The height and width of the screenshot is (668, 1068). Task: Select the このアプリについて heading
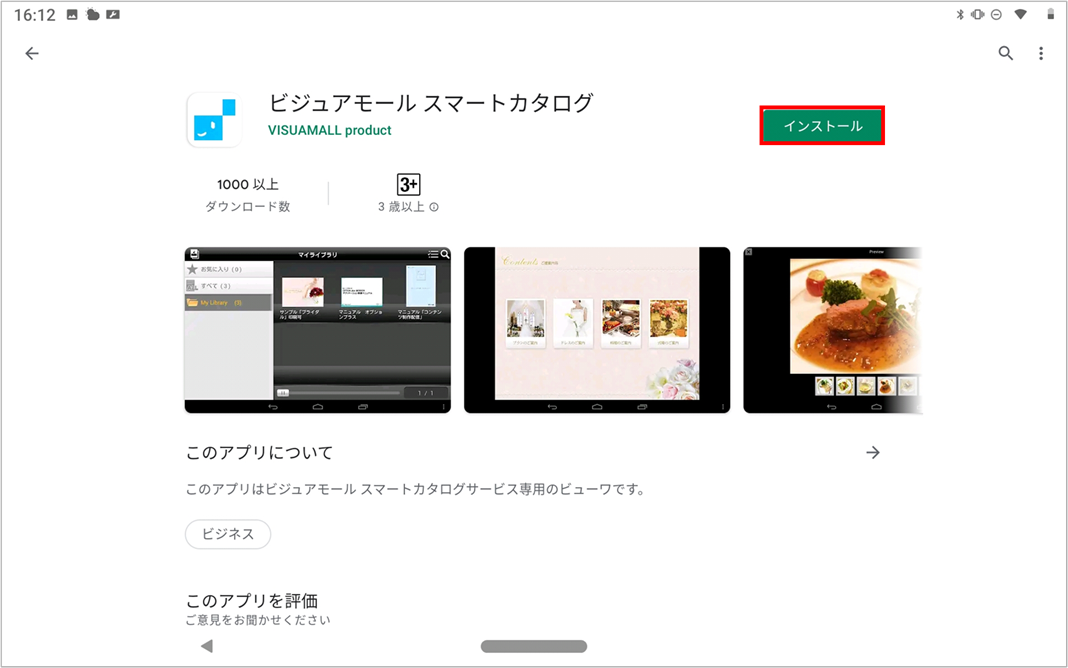(x=260, y=453)
